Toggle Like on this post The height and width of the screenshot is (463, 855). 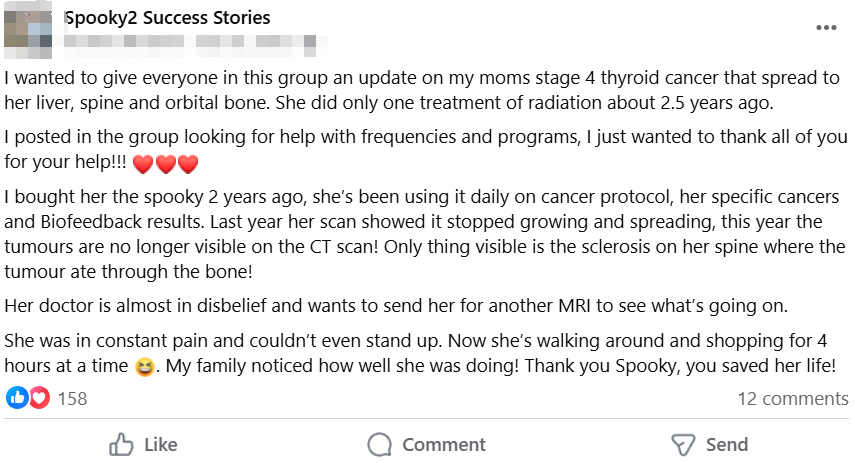[143, 445]
